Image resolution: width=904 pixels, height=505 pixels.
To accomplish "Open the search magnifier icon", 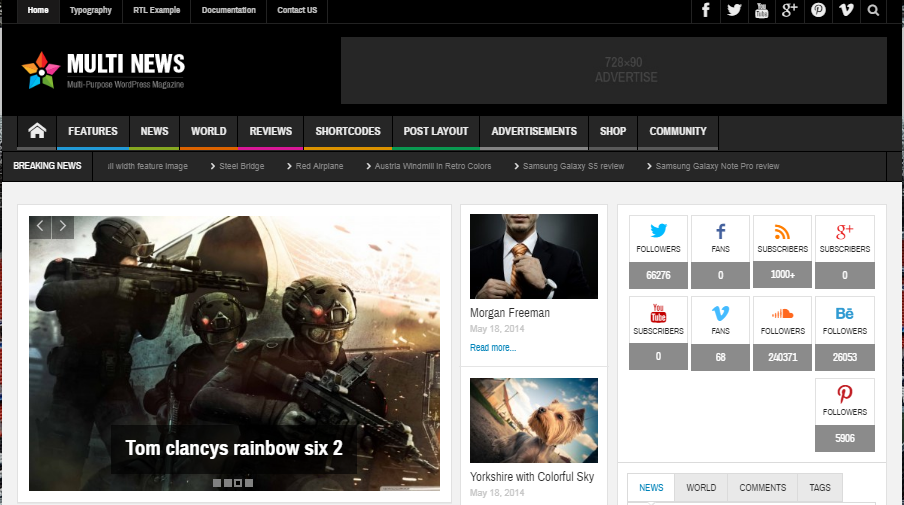I will click(x=874, y=10).
